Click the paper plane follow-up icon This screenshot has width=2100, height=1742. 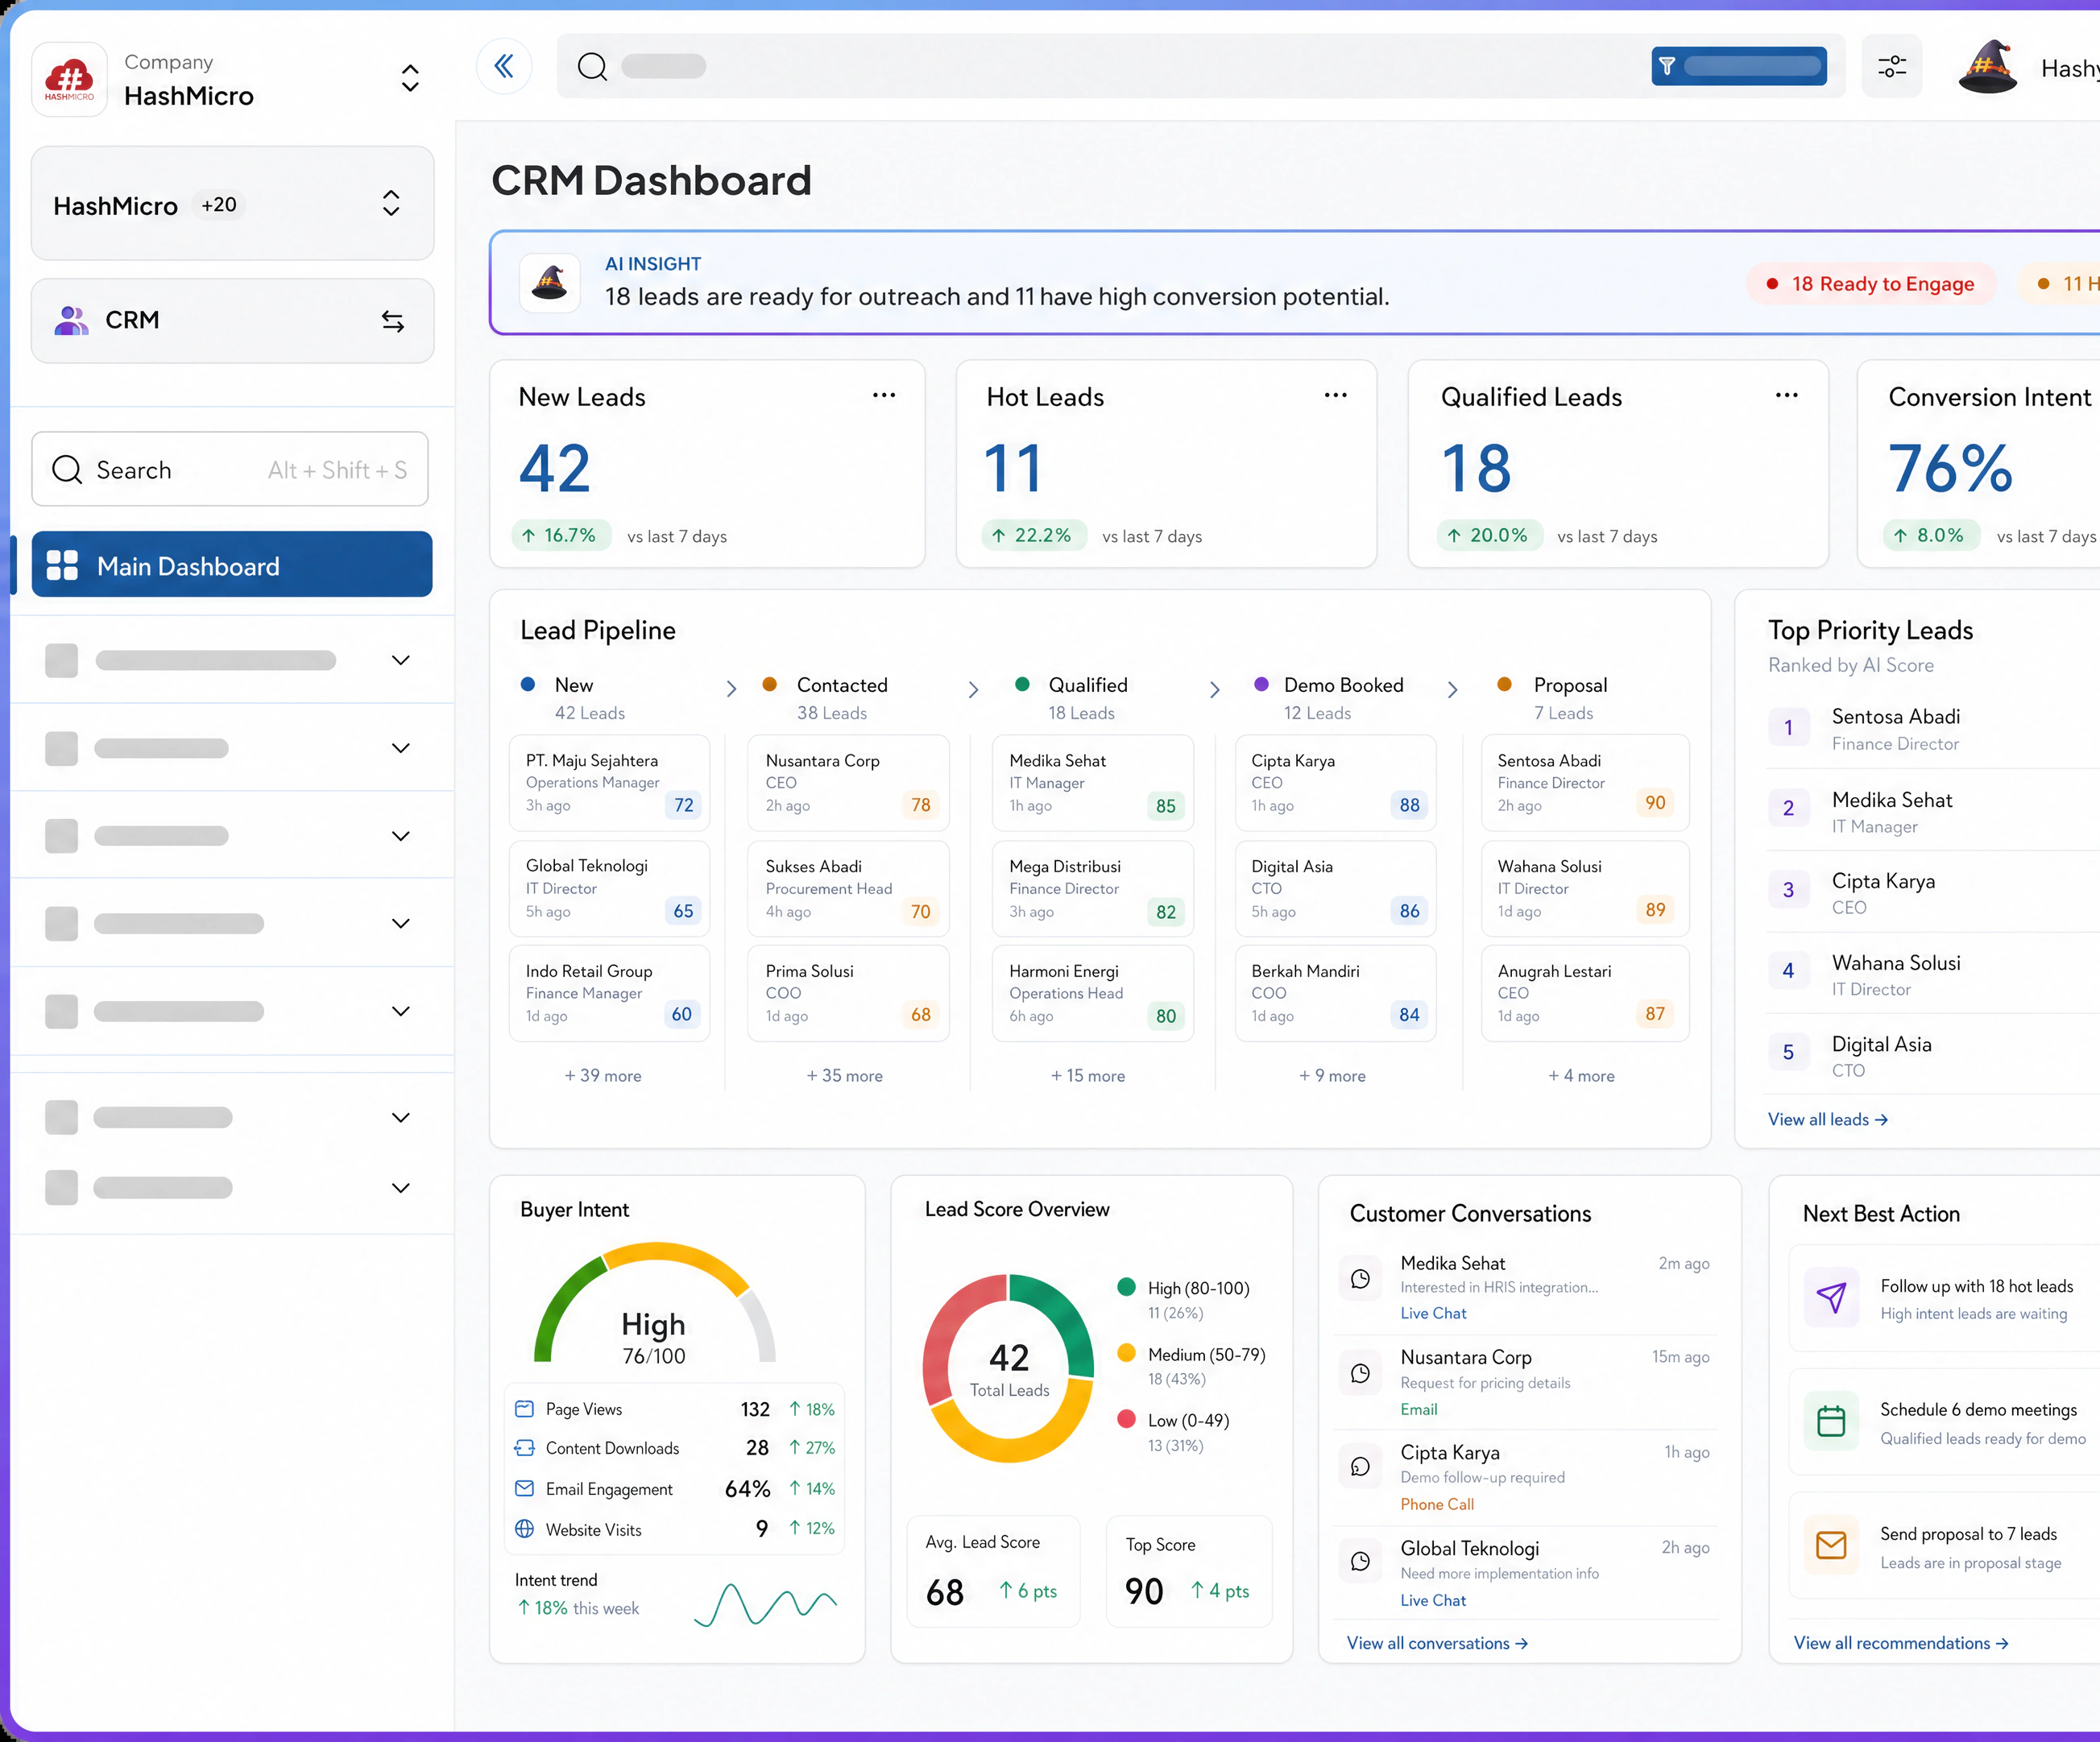coord(1831,1297)
